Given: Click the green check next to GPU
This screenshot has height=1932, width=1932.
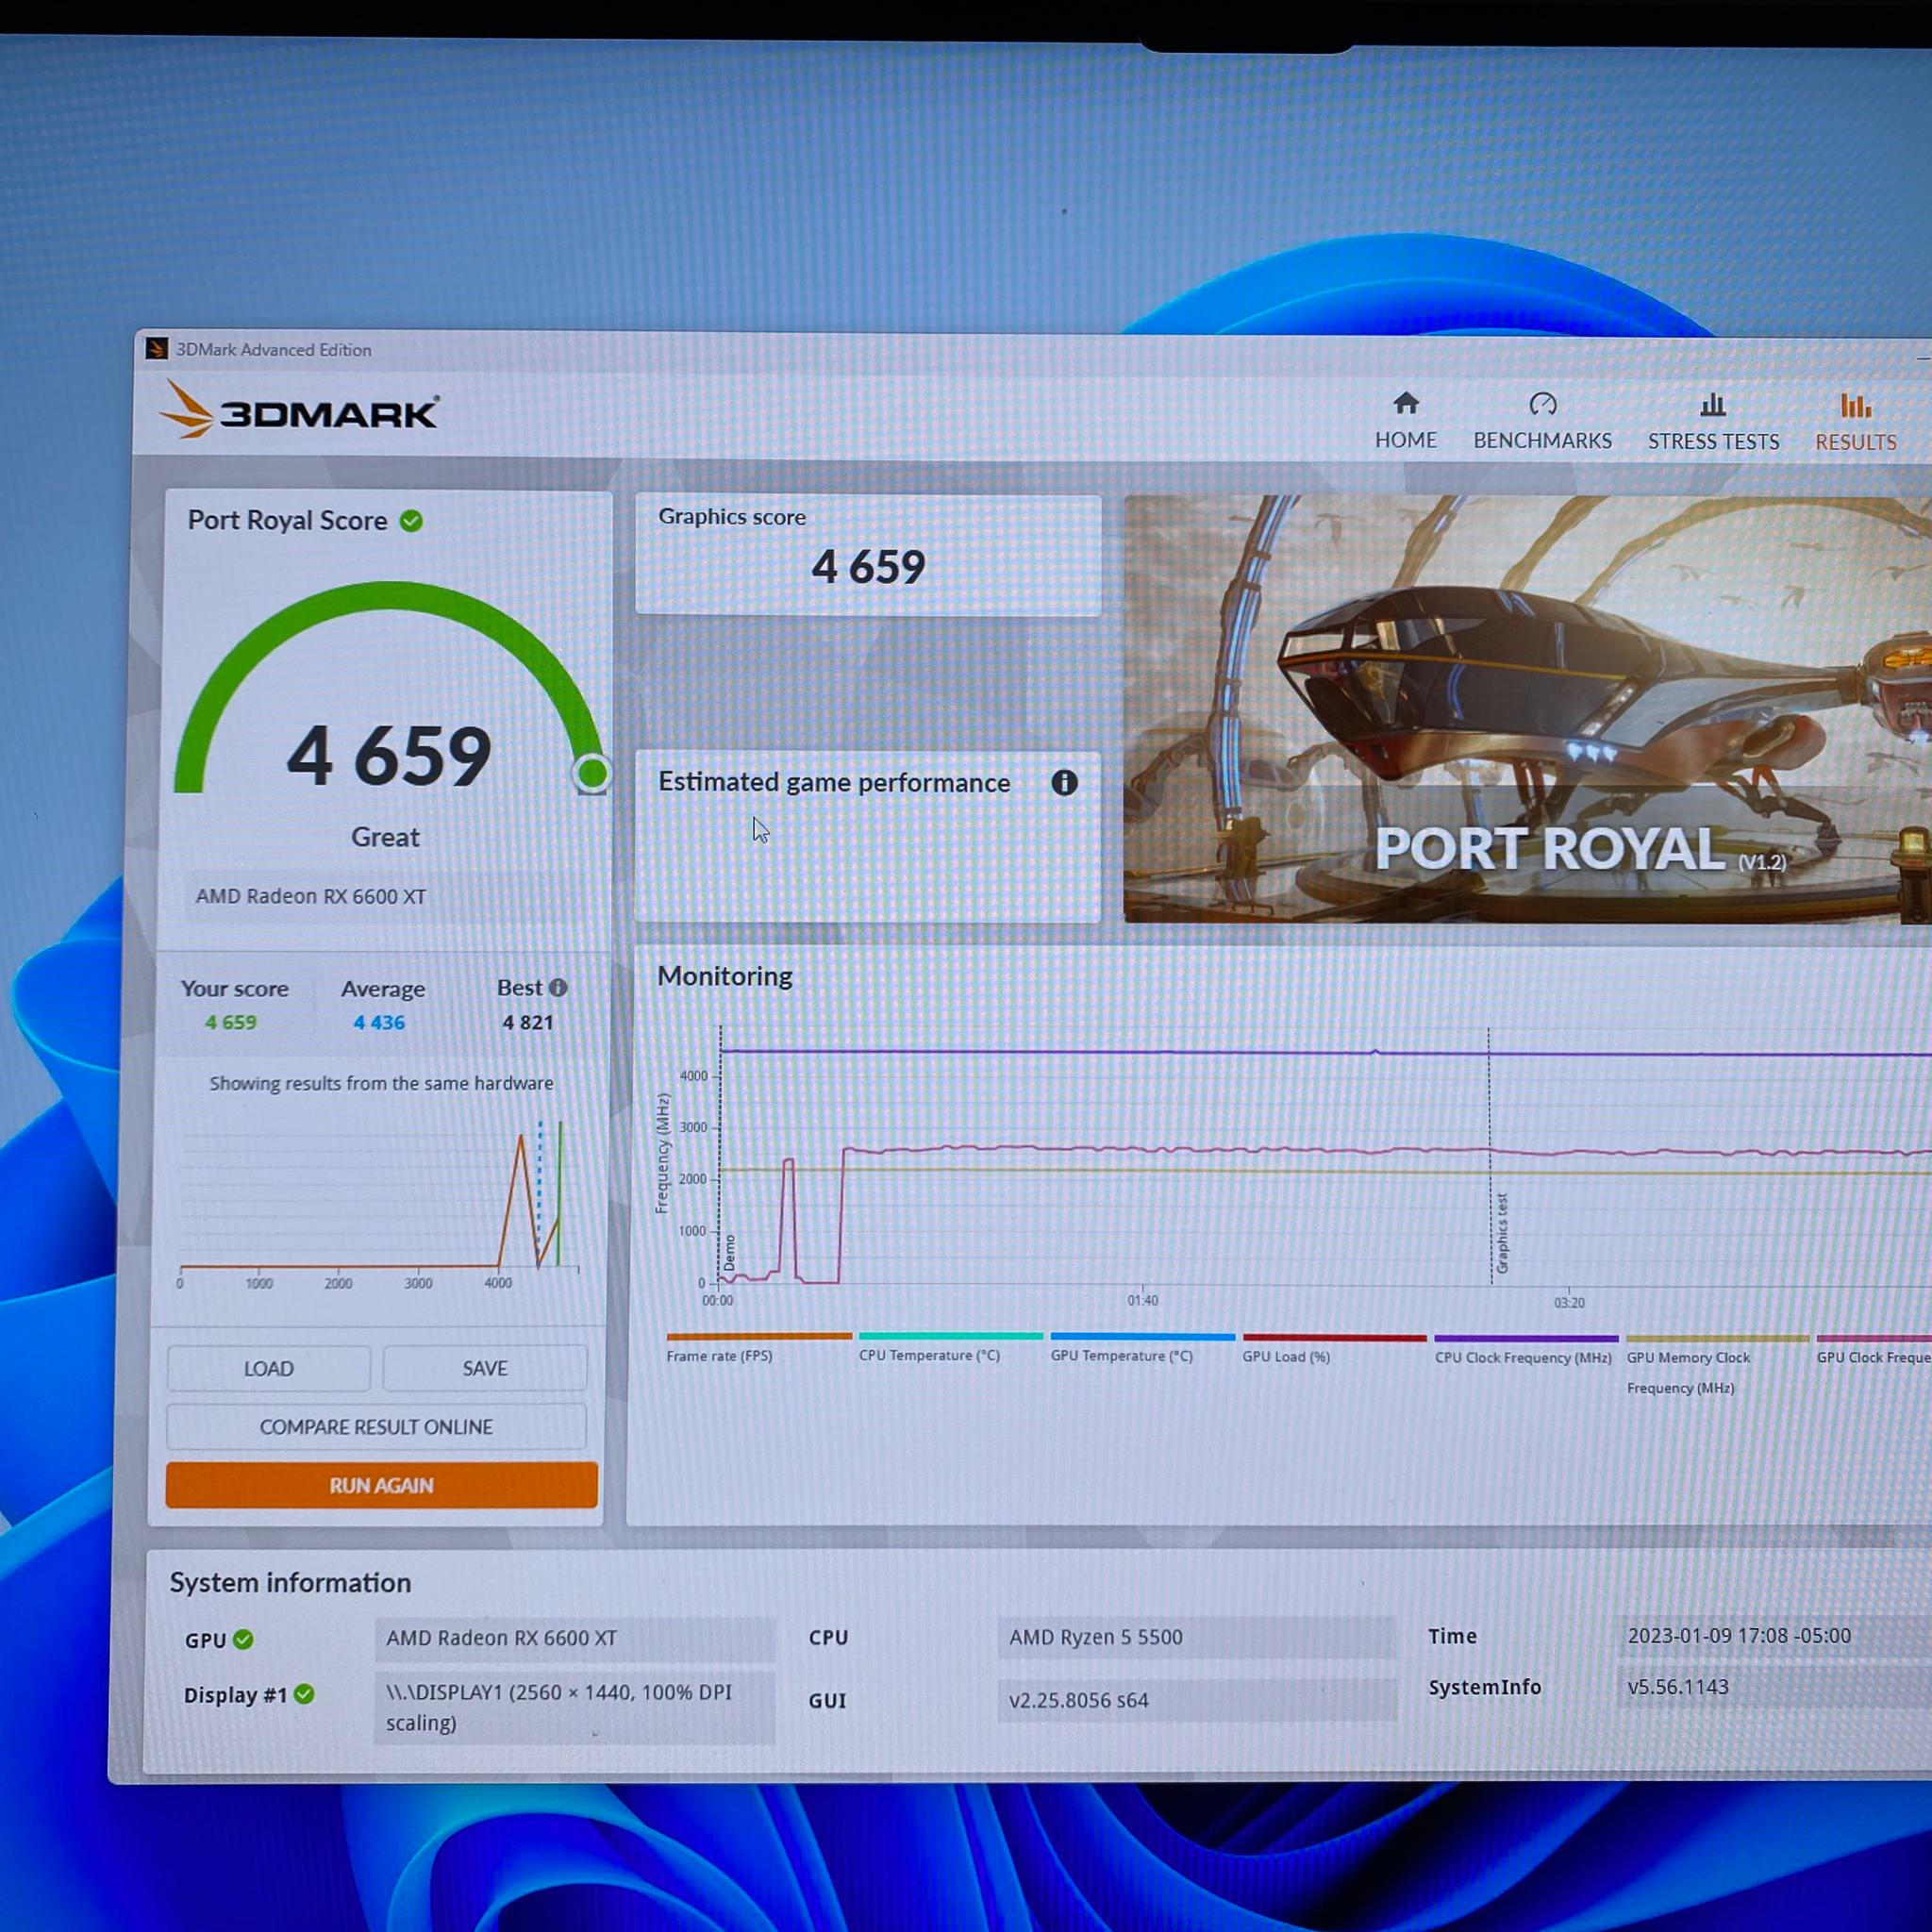Looking at the screenshot, I should click(243, 1640).
